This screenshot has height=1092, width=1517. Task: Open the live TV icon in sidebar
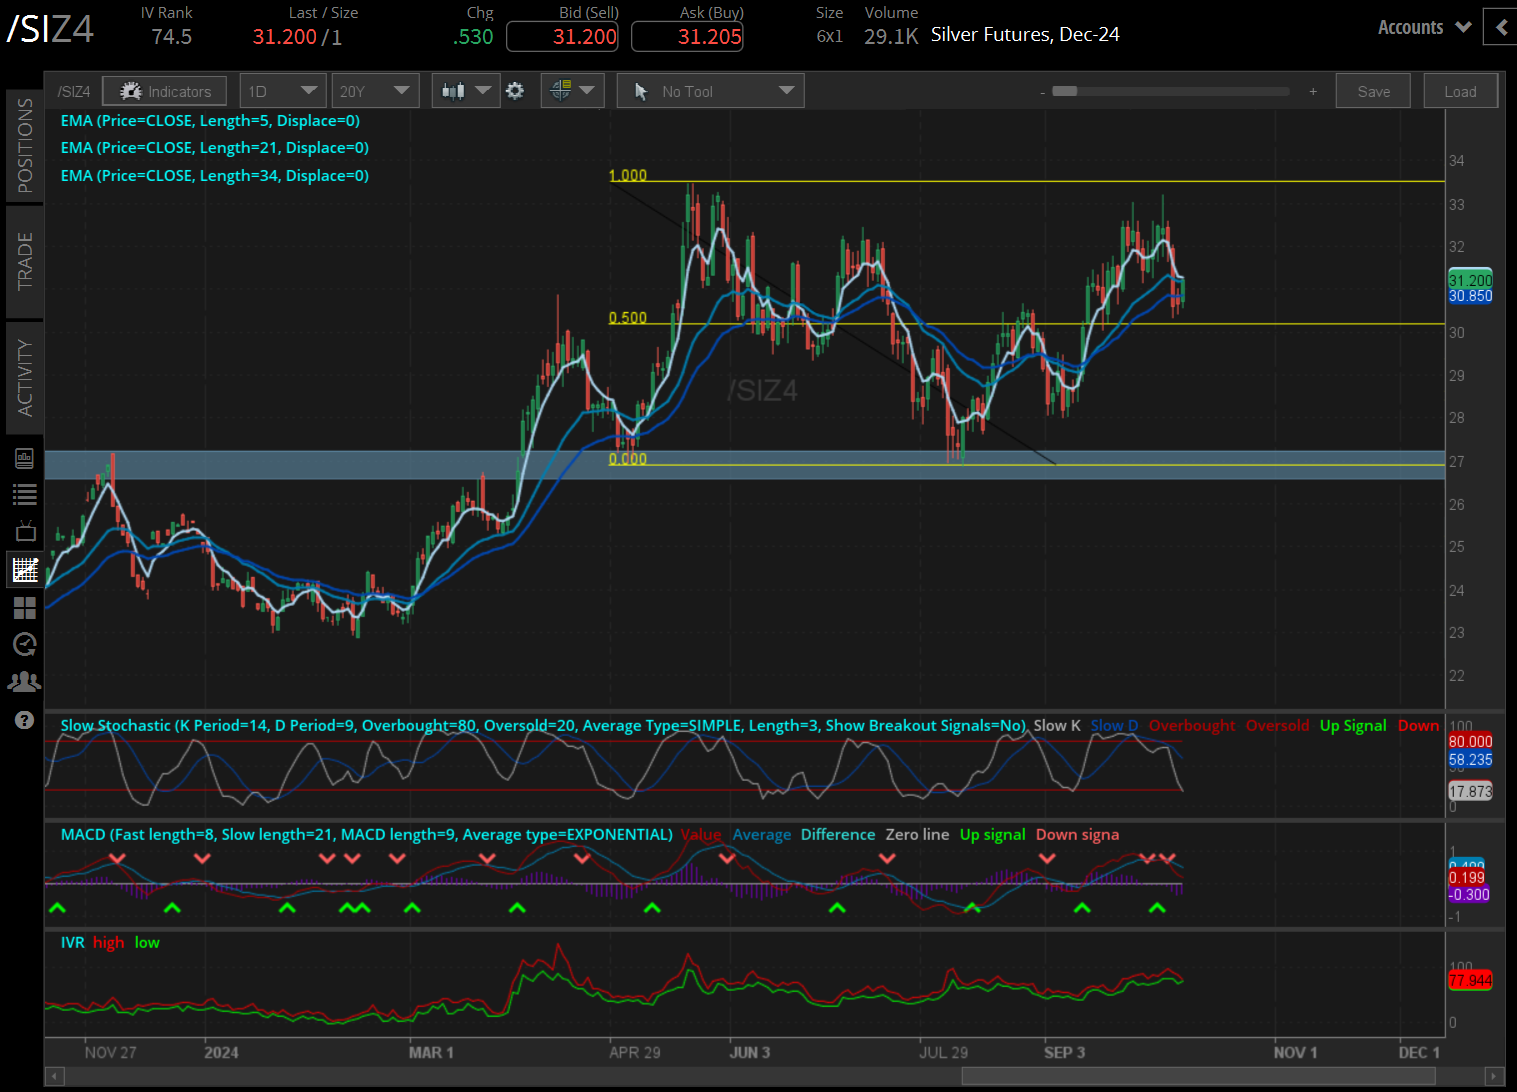[24, 531]
